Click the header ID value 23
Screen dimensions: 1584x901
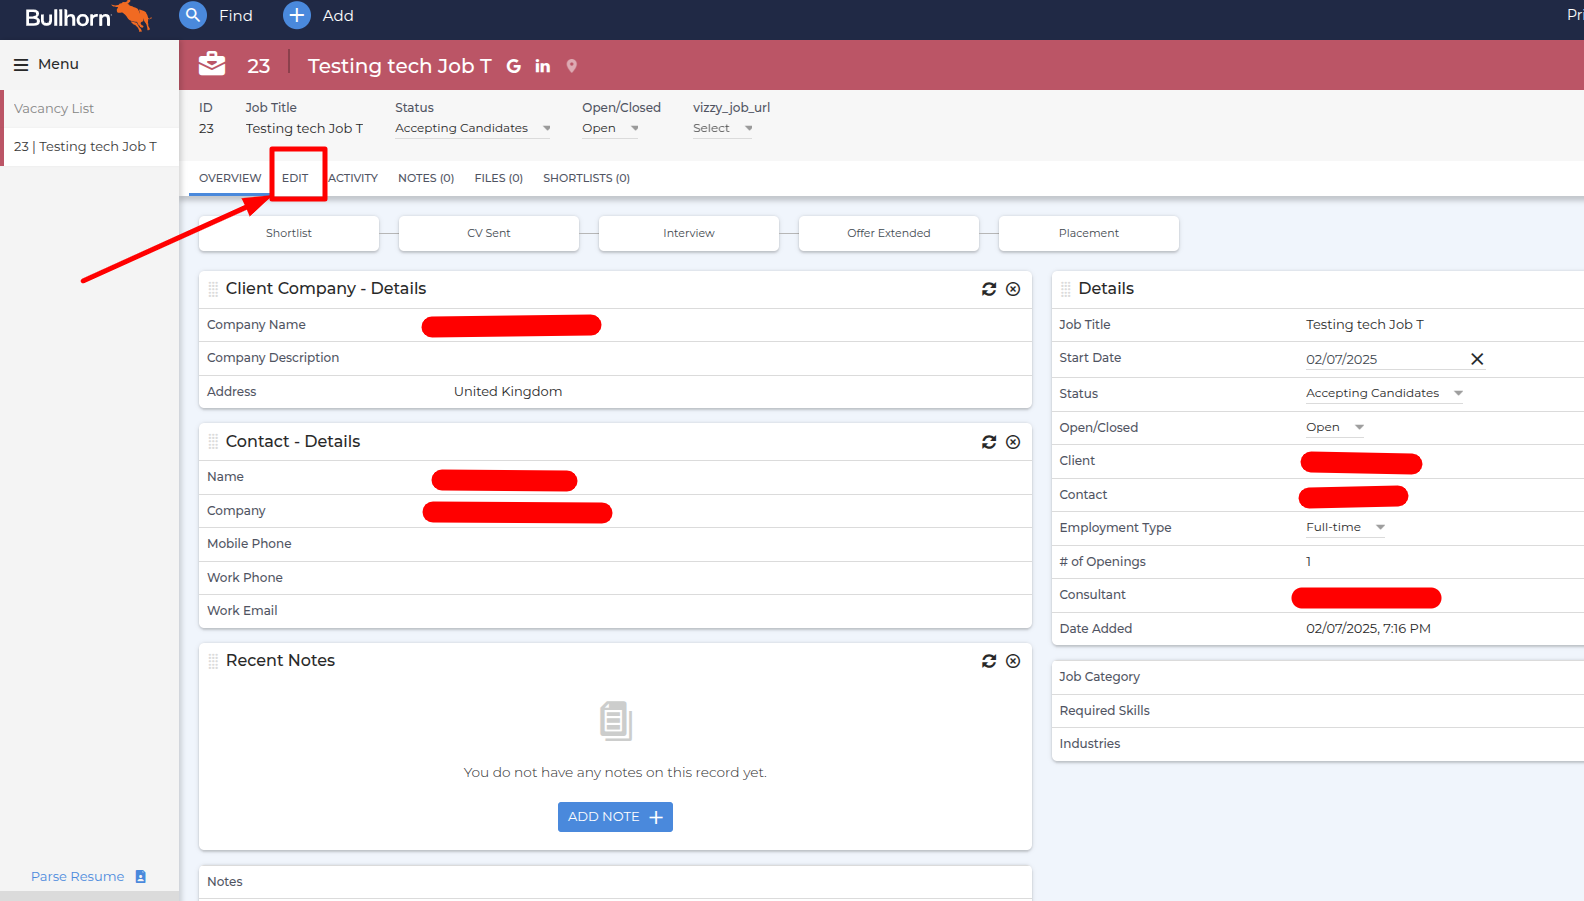(x=206, y=128)
